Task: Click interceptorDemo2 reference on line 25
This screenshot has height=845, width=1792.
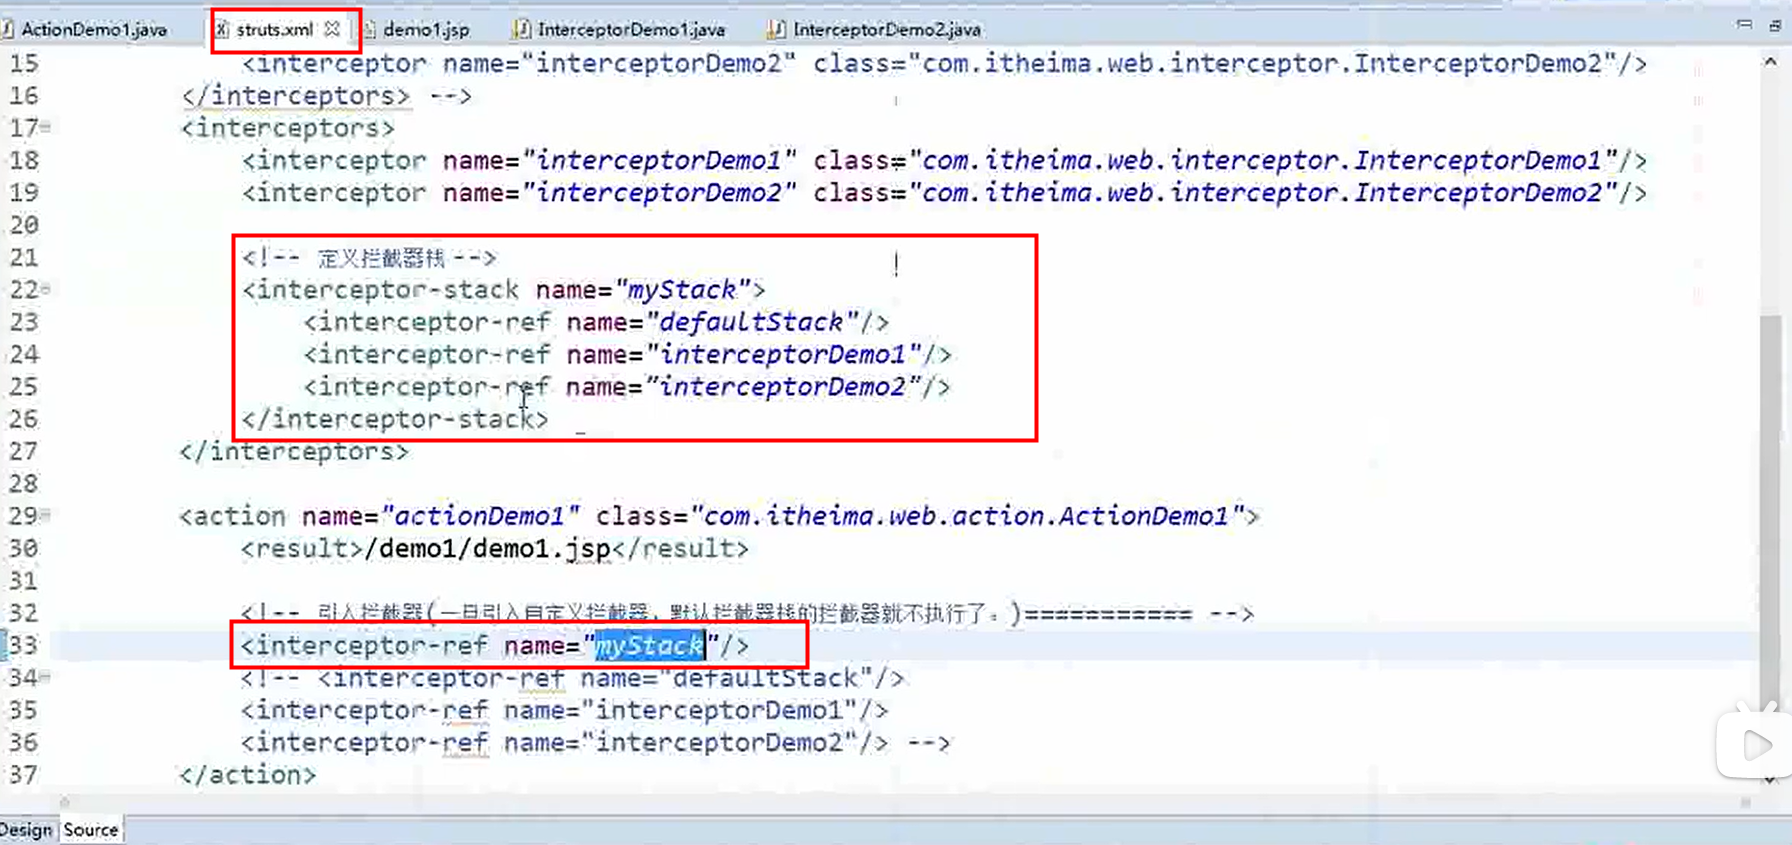Action: coord(783,387)
